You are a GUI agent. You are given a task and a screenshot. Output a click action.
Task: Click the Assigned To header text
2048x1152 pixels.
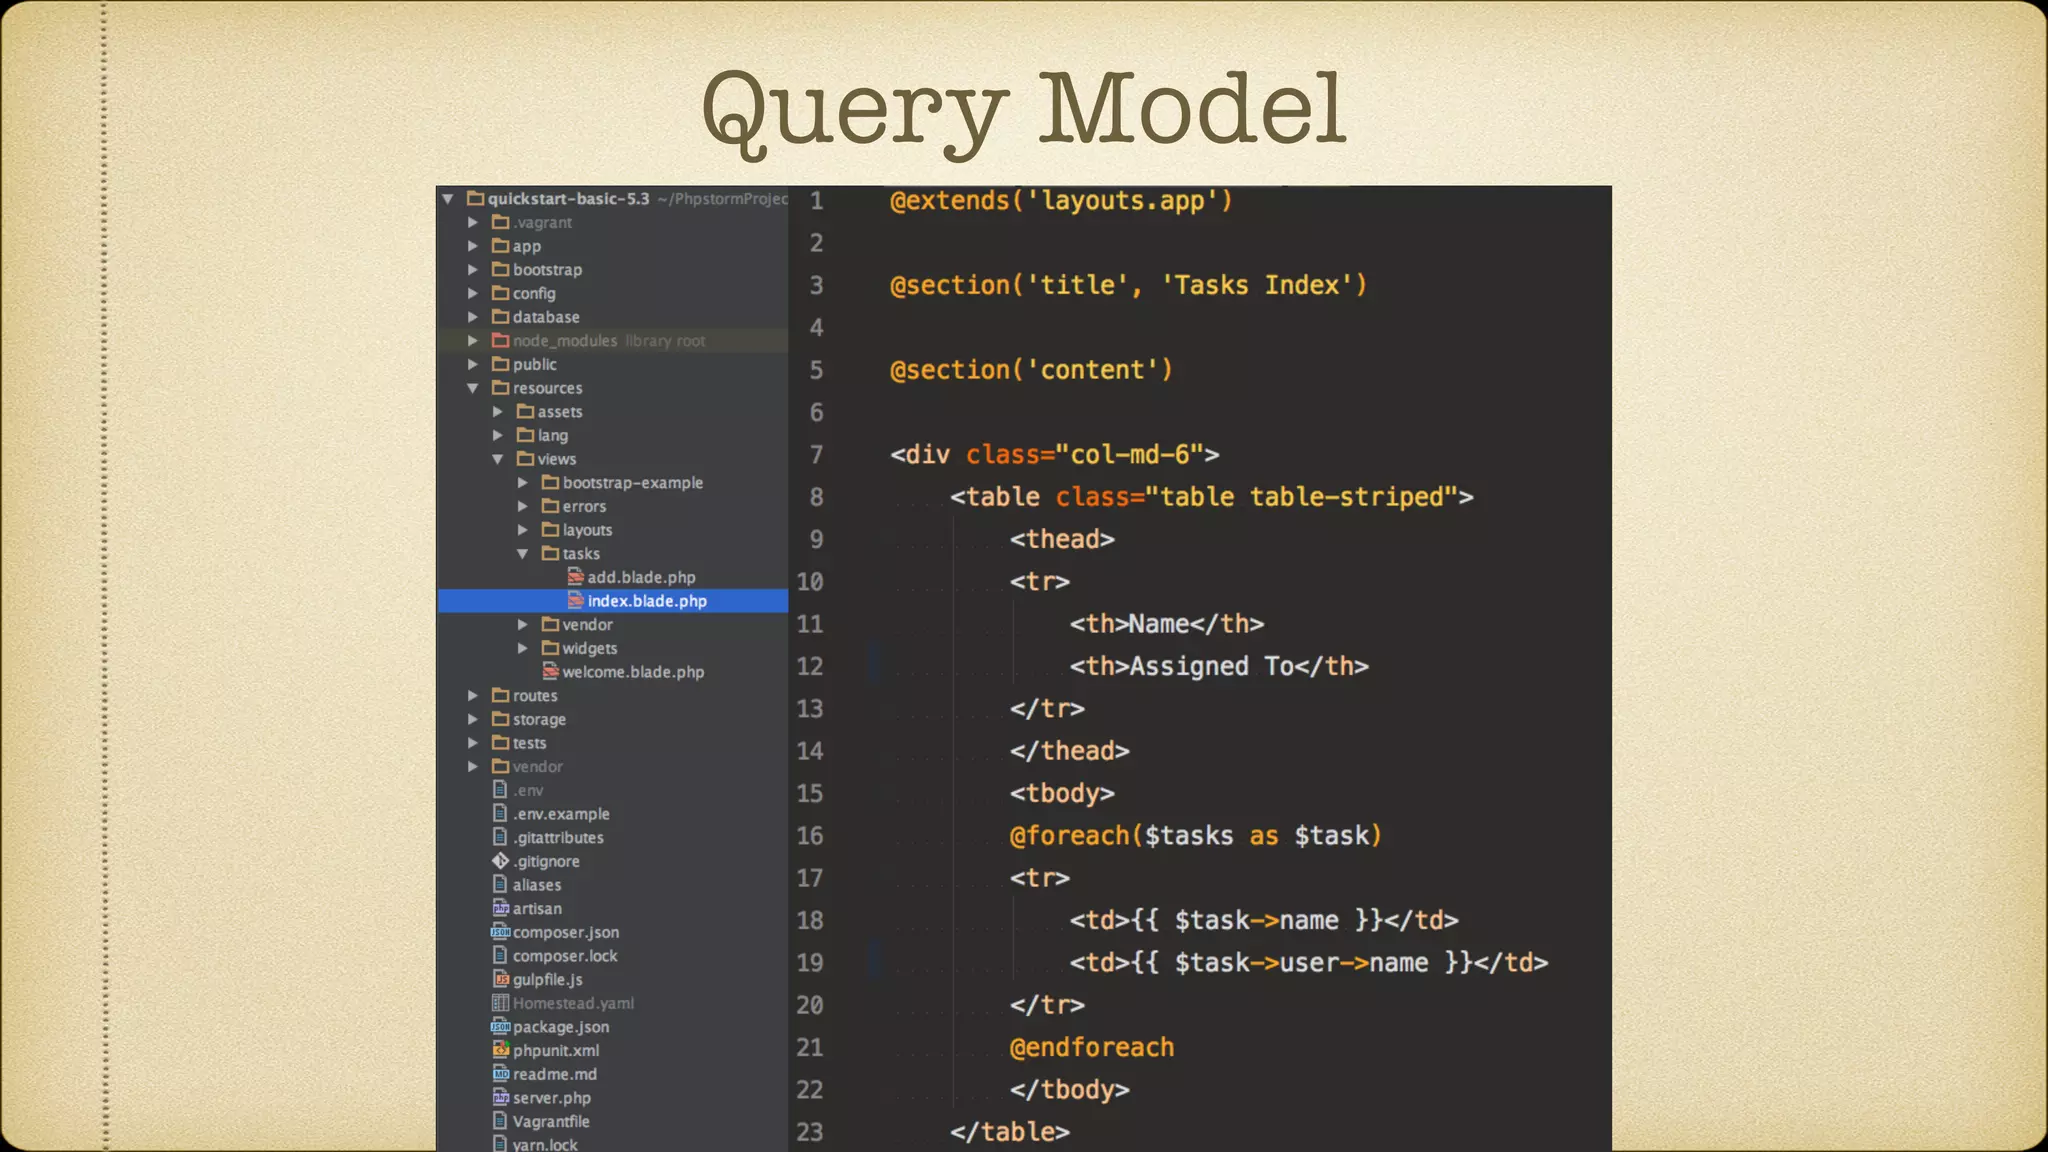pyautogui.click(x=1211, y=666)
